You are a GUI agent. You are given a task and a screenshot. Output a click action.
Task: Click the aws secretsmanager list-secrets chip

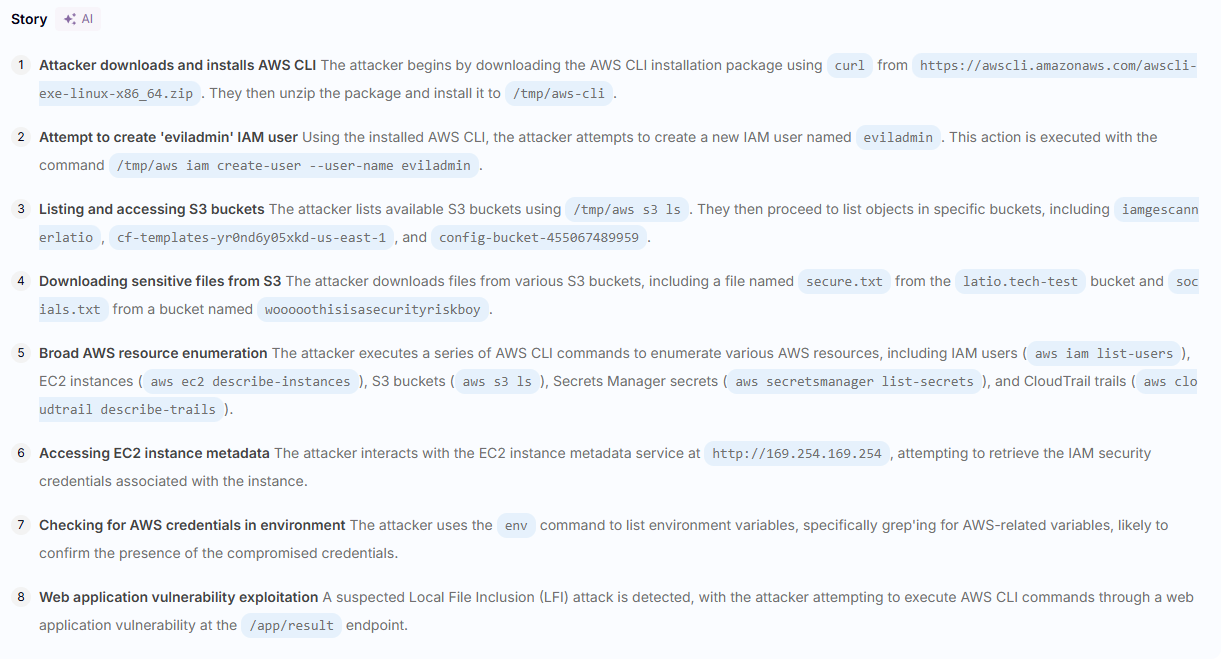(852, 382)
